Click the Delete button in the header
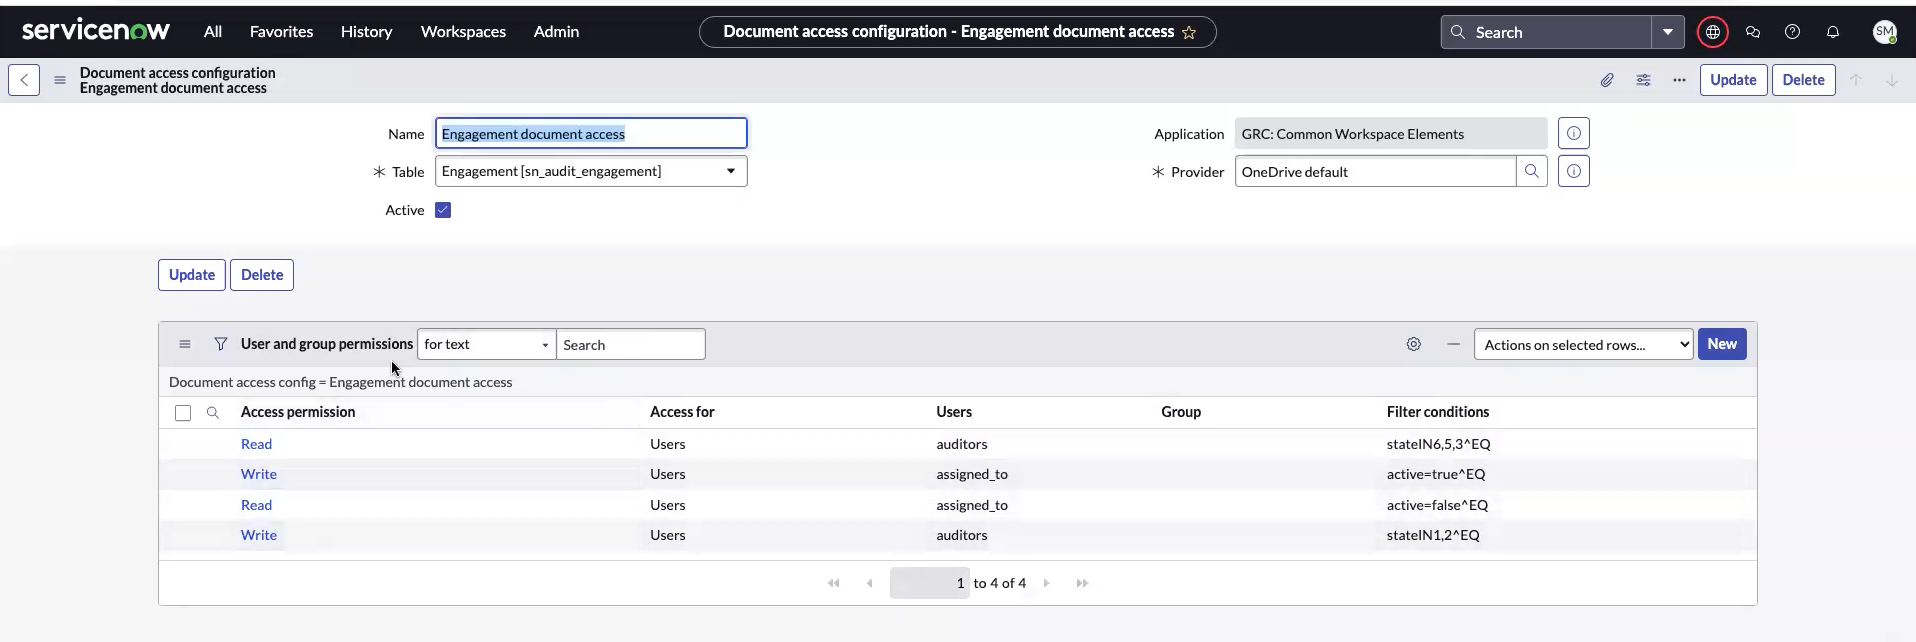The width and height of the screenshot is (1916, 642). (x=1803, y=80)
